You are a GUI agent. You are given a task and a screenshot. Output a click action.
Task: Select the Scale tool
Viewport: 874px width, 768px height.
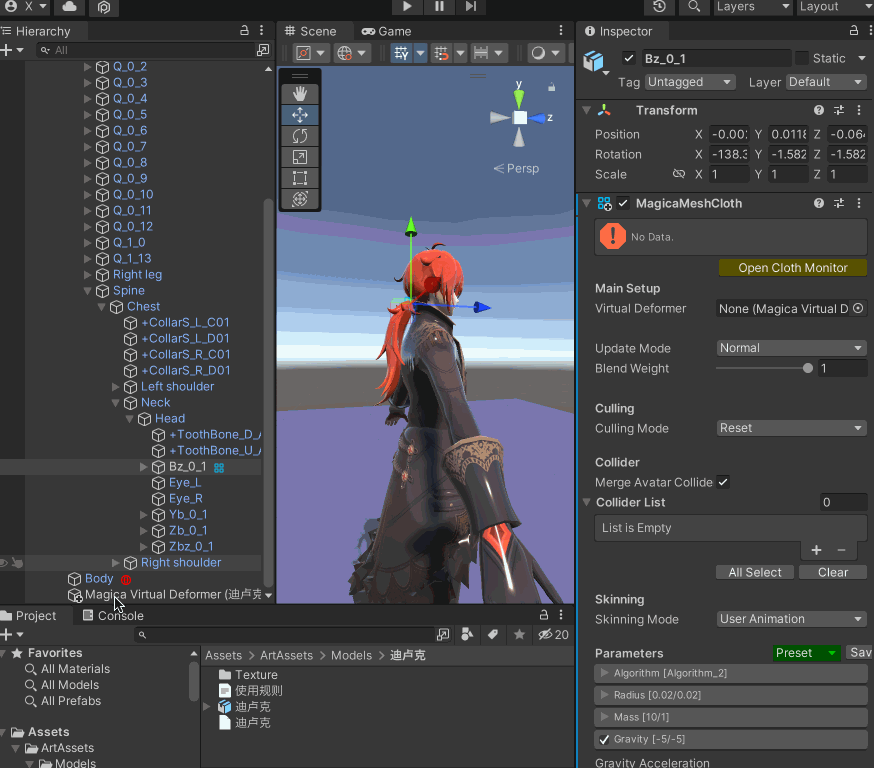pyautogui.click(x=299, y=157)
